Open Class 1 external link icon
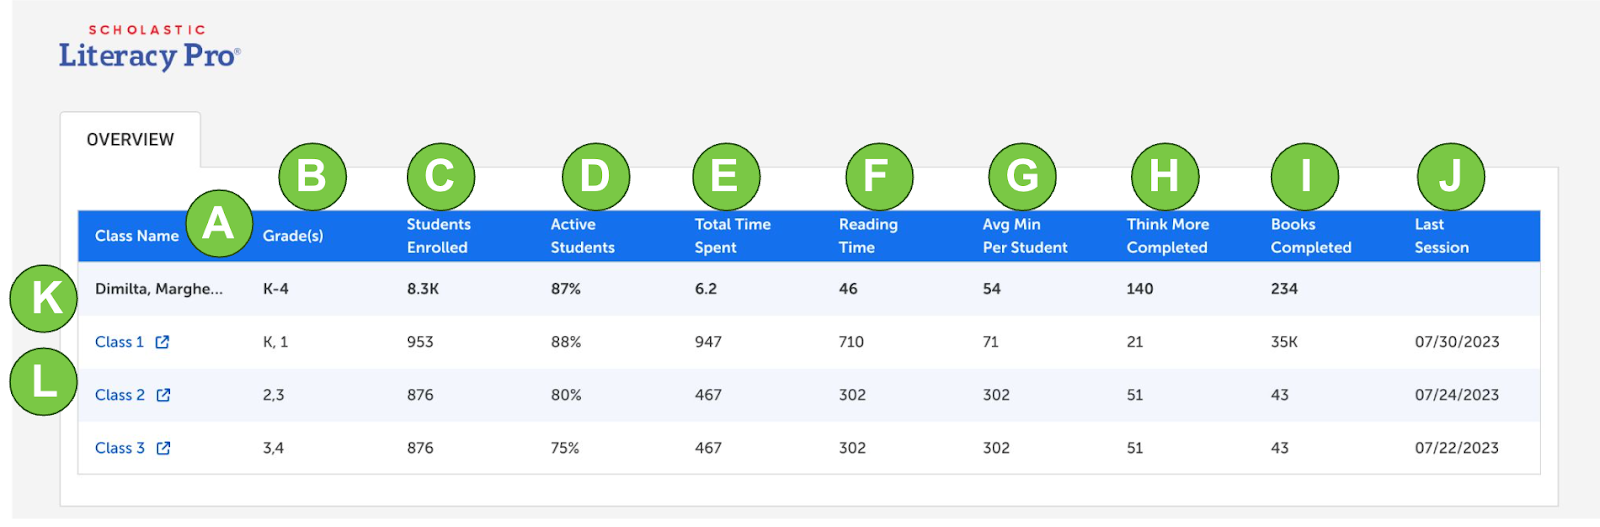 click(162, 342)
